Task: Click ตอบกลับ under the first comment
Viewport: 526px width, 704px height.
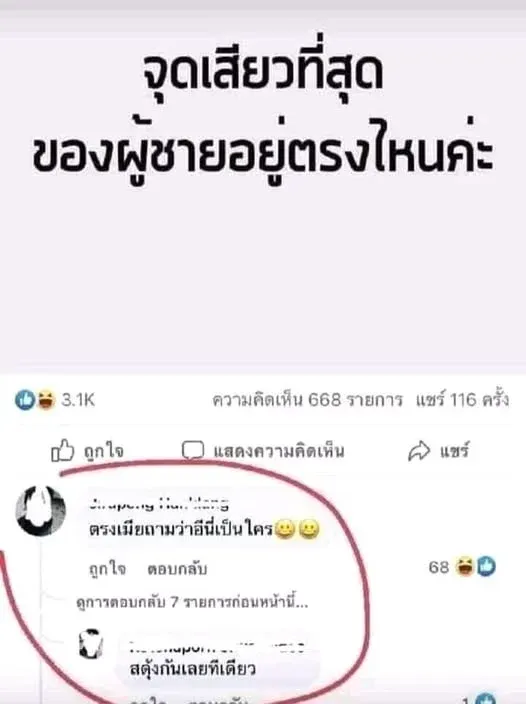Action: point(177,569)
